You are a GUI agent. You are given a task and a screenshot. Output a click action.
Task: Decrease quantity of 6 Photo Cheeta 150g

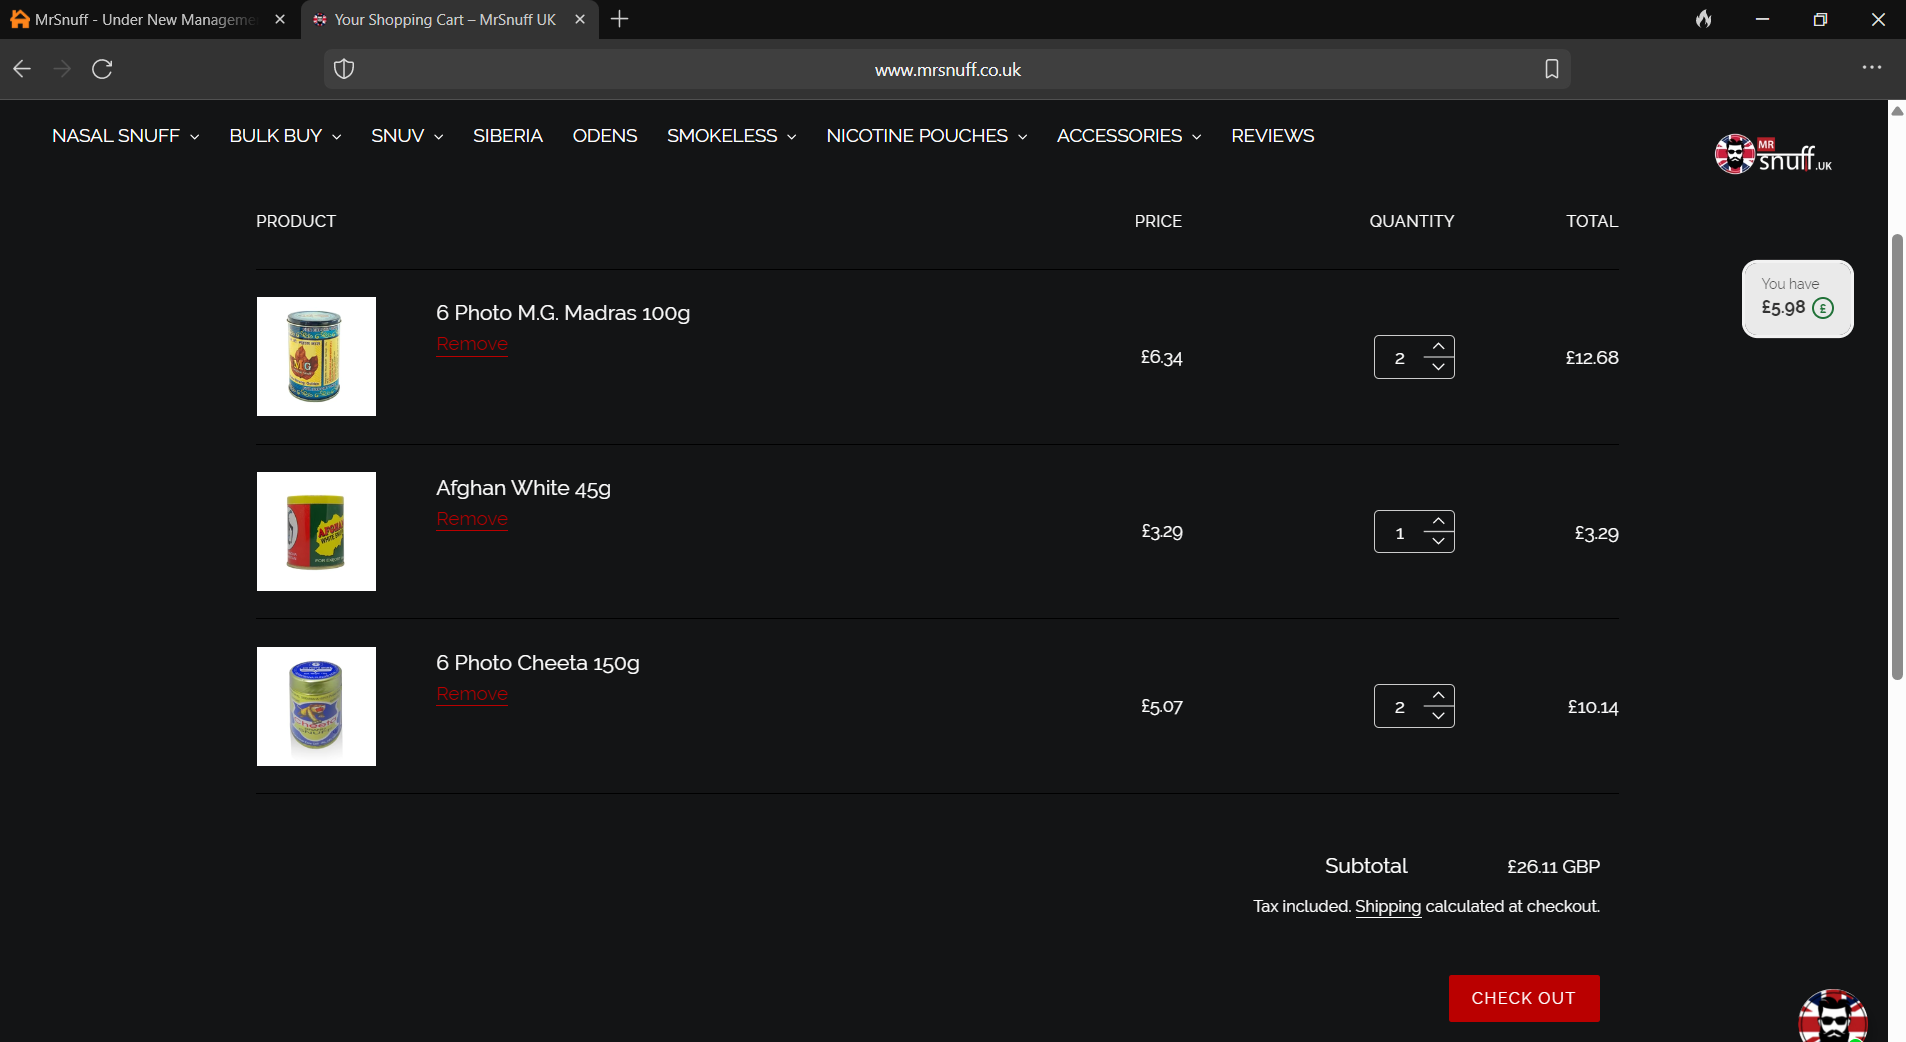[x=1438, y=717]
